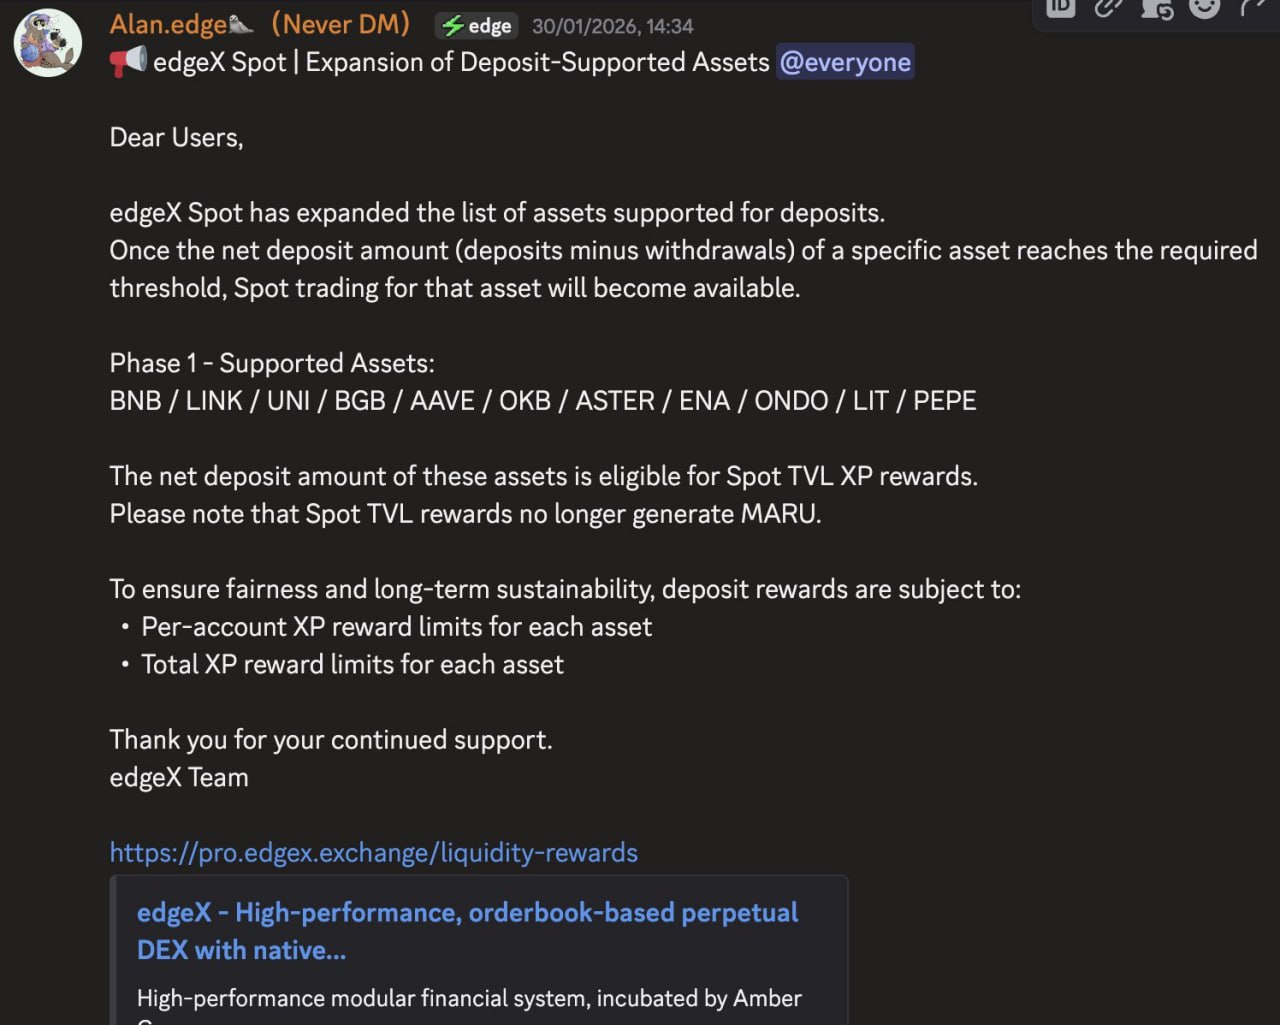
Task: Click the "Dear Users," greeting text
Action: [176, 137]
